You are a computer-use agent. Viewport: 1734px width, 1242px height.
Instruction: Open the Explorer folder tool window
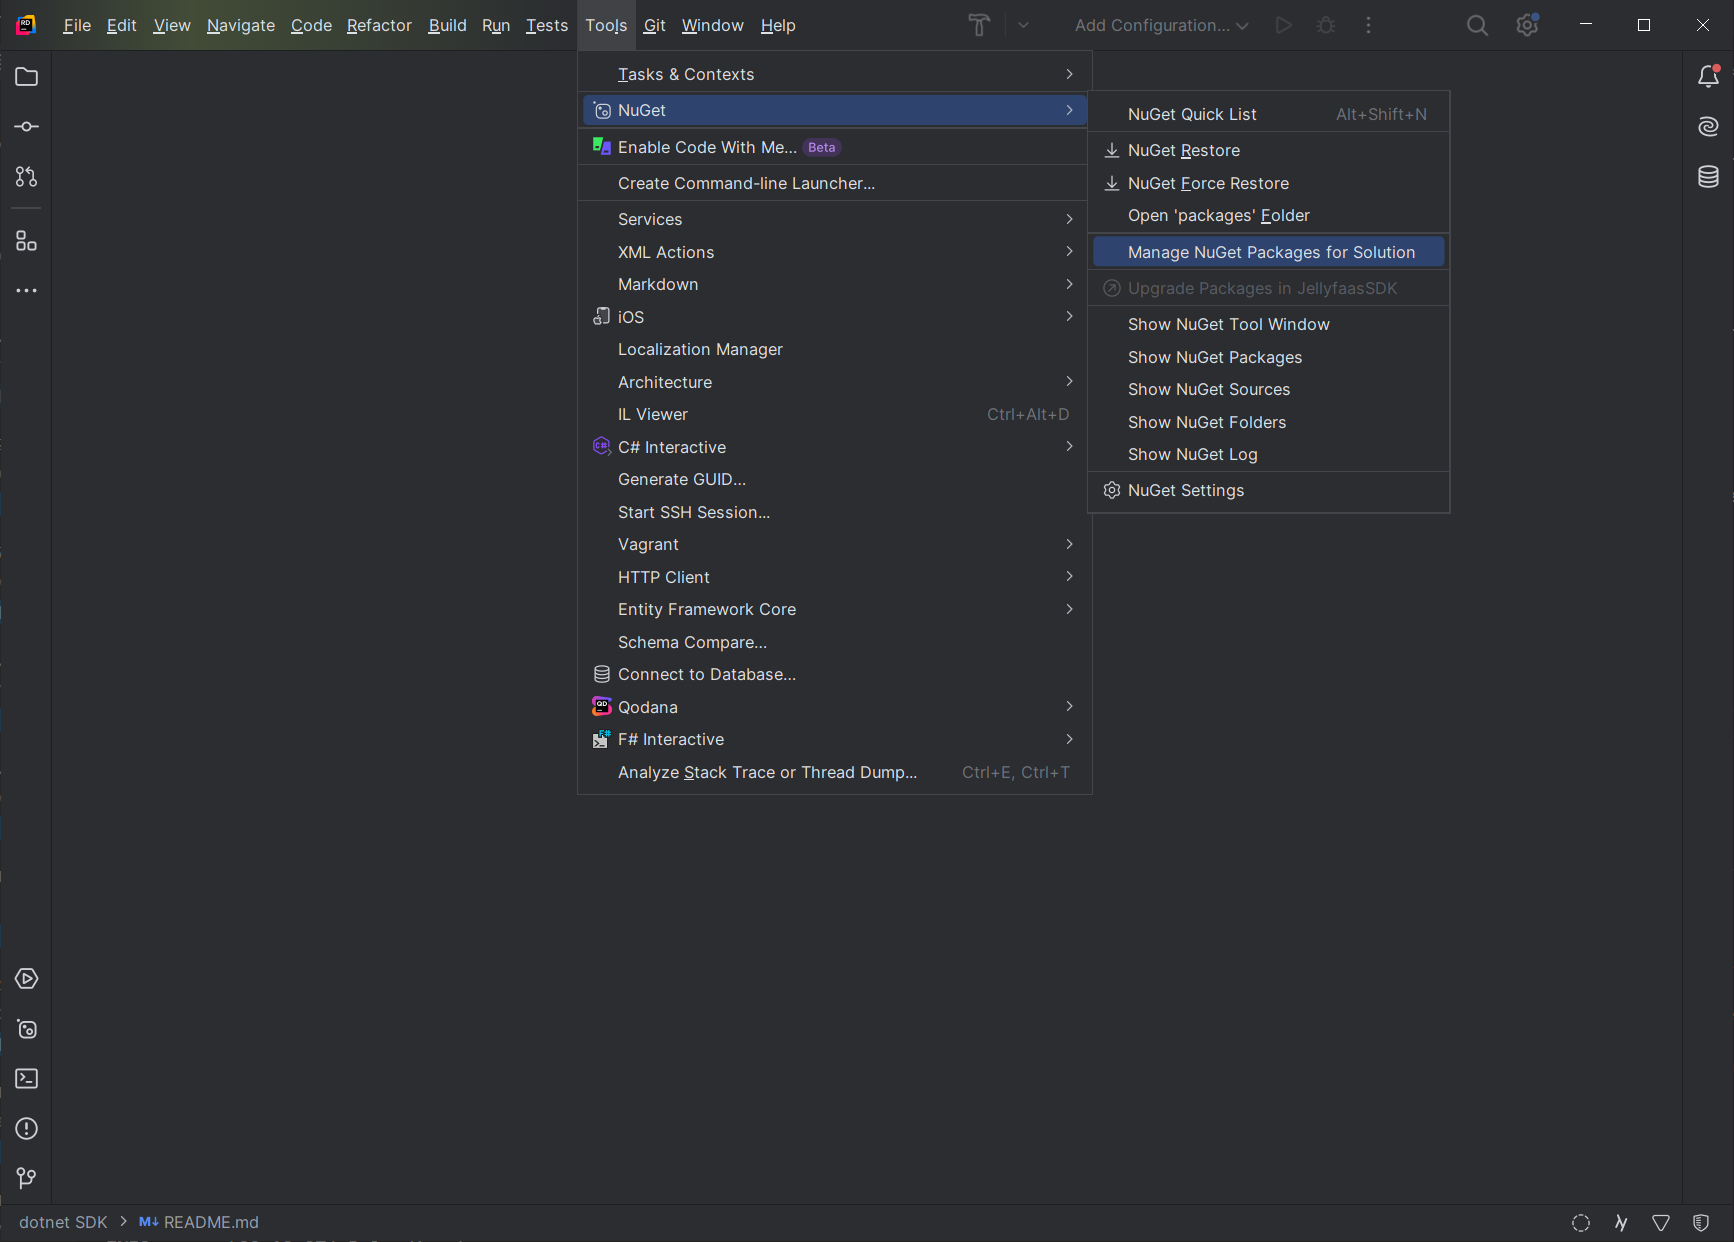pos(27,77)
